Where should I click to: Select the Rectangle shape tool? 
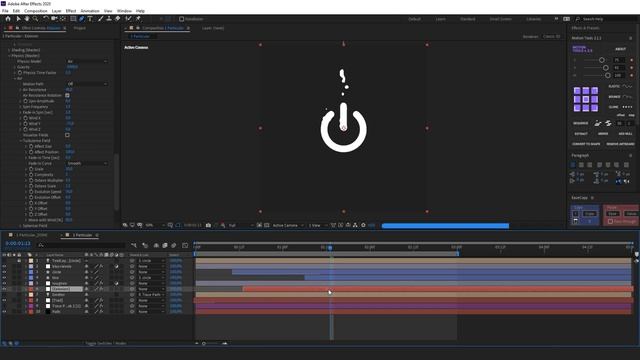coord(73,19)
